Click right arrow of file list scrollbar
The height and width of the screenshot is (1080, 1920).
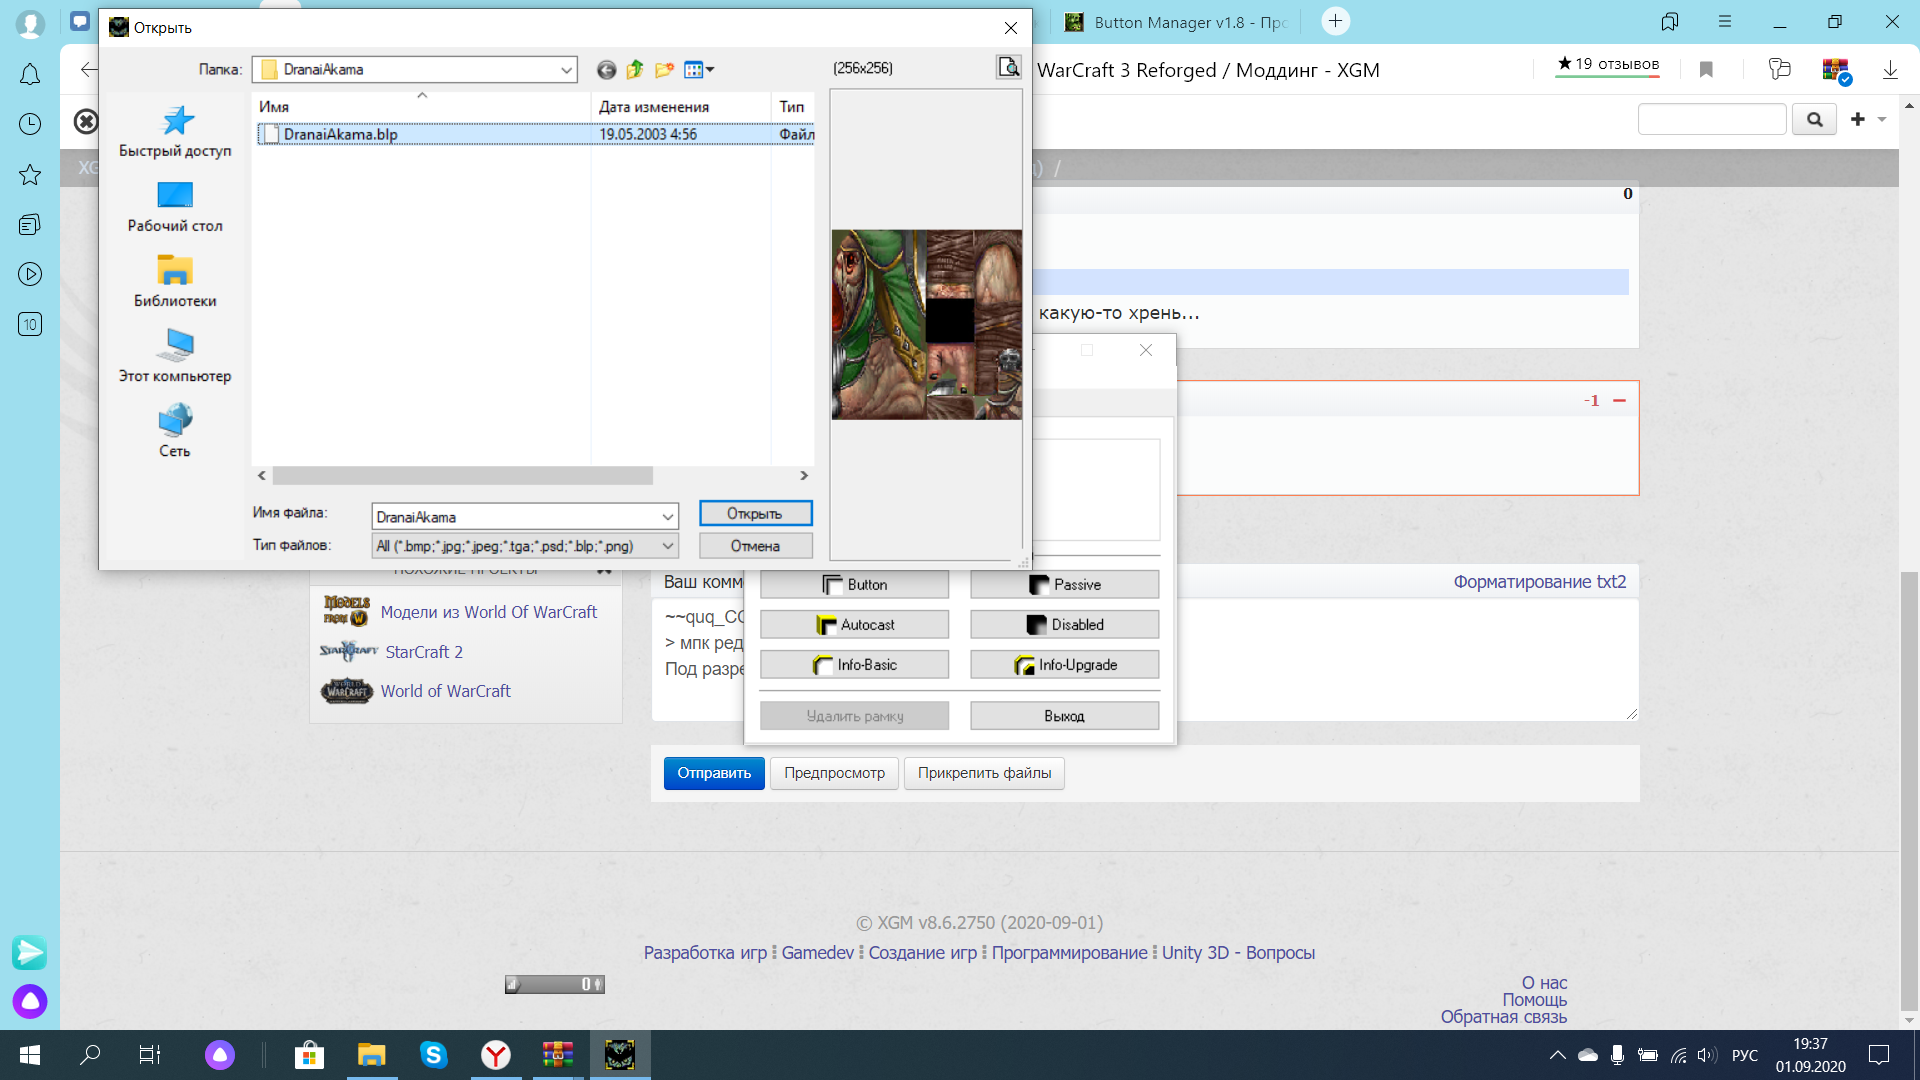pyautogui.click(x=803, y=476)
